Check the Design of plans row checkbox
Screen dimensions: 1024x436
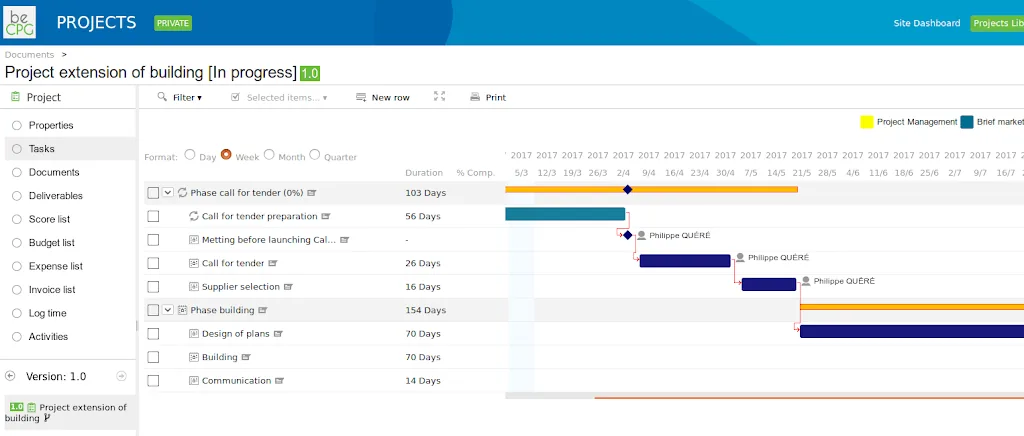153,334
